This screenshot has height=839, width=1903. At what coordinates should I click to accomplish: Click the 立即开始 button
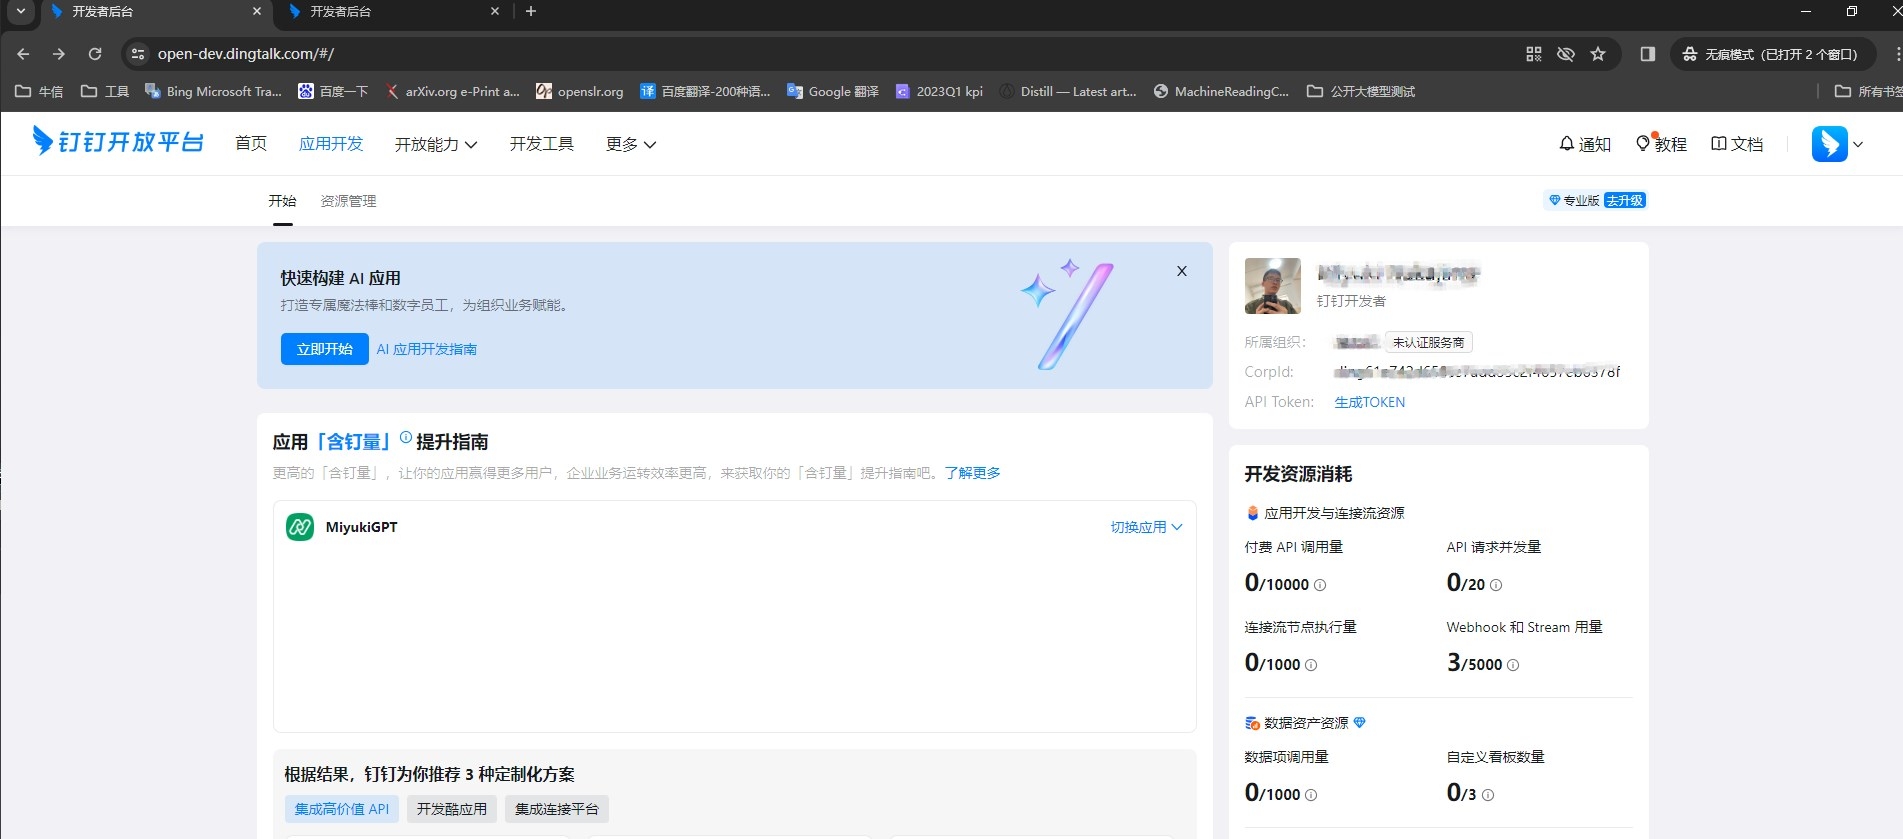point(325,349)
